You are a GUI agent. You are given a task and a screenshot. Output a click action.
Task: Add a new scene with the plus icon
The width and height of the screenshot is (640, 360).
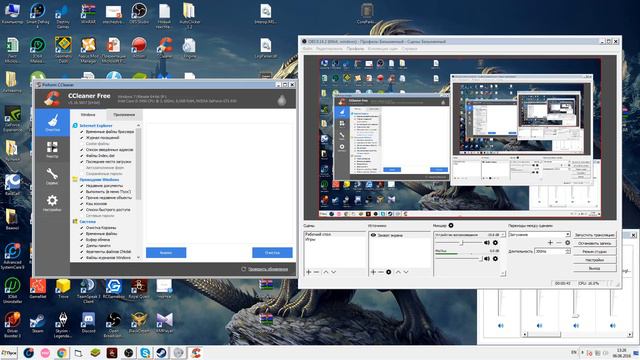pyautogui.click(x=309, y=272)
